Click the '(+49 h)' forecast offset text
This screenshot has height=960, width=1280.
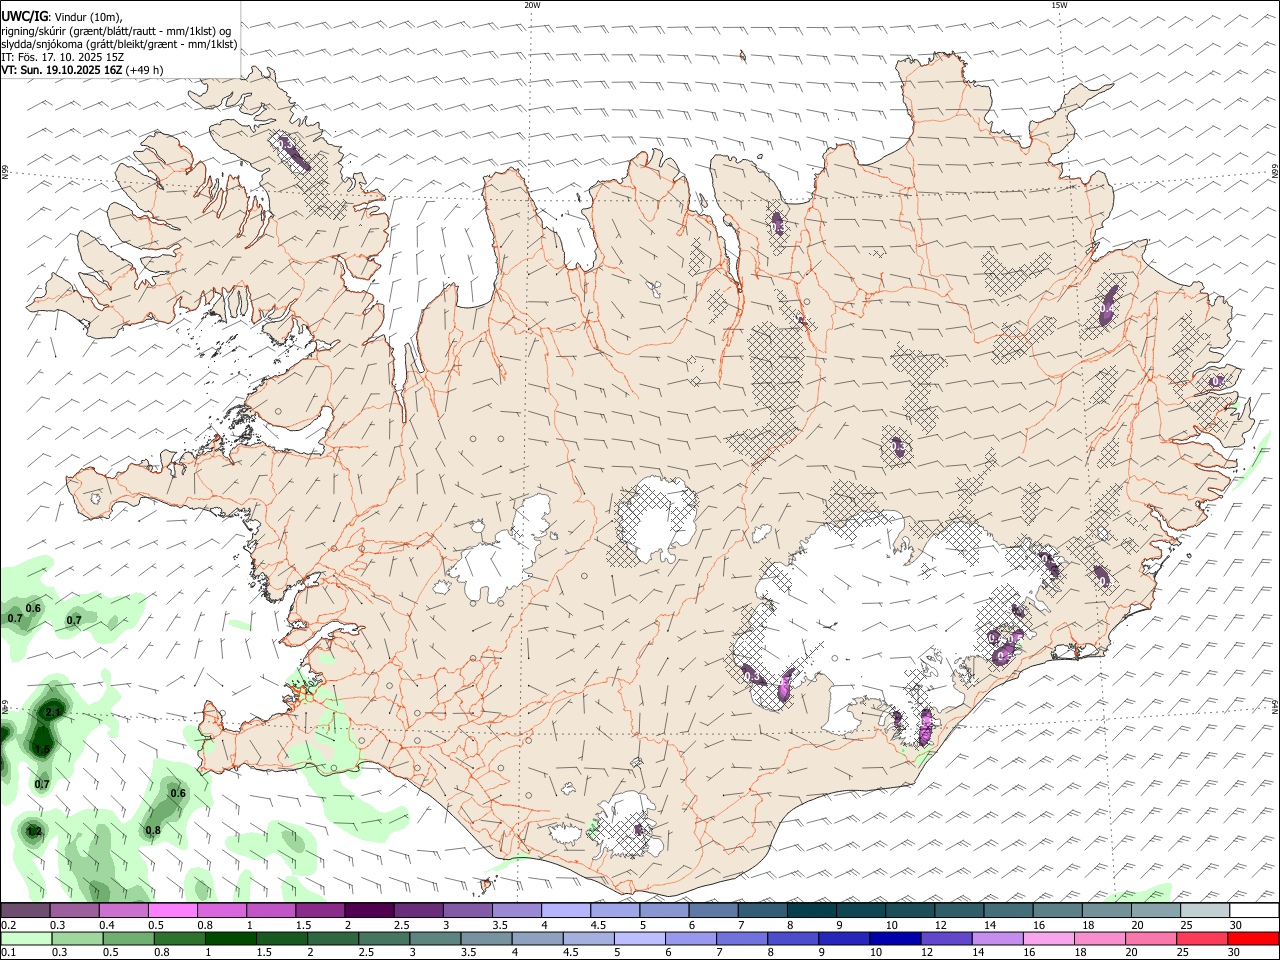coord(144,70)
